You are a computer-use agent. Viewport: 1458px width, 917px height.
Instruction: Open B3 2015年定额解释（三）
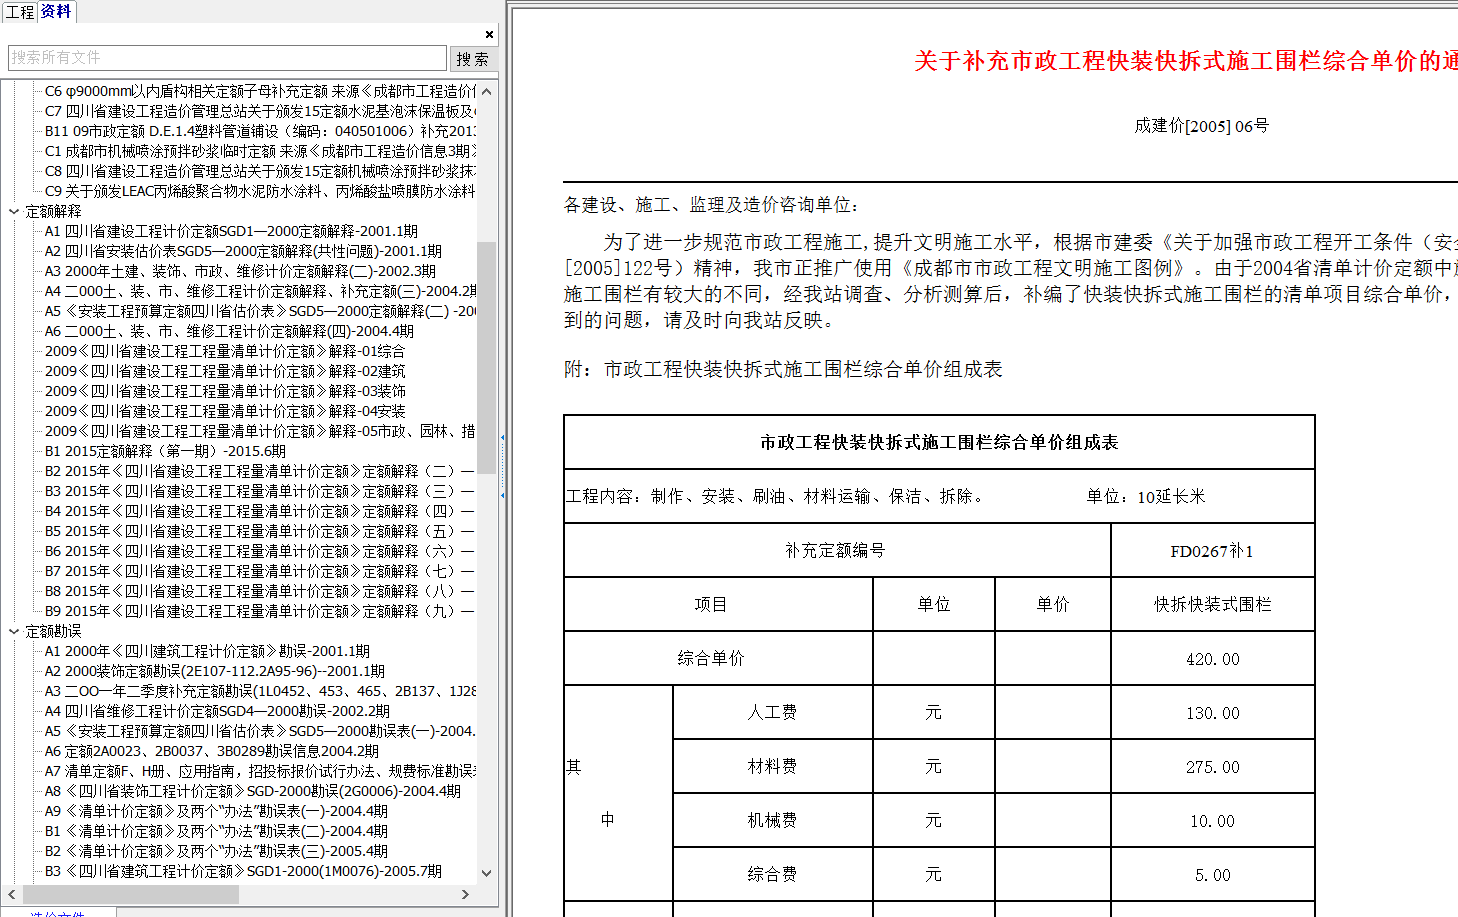point(260,491)
